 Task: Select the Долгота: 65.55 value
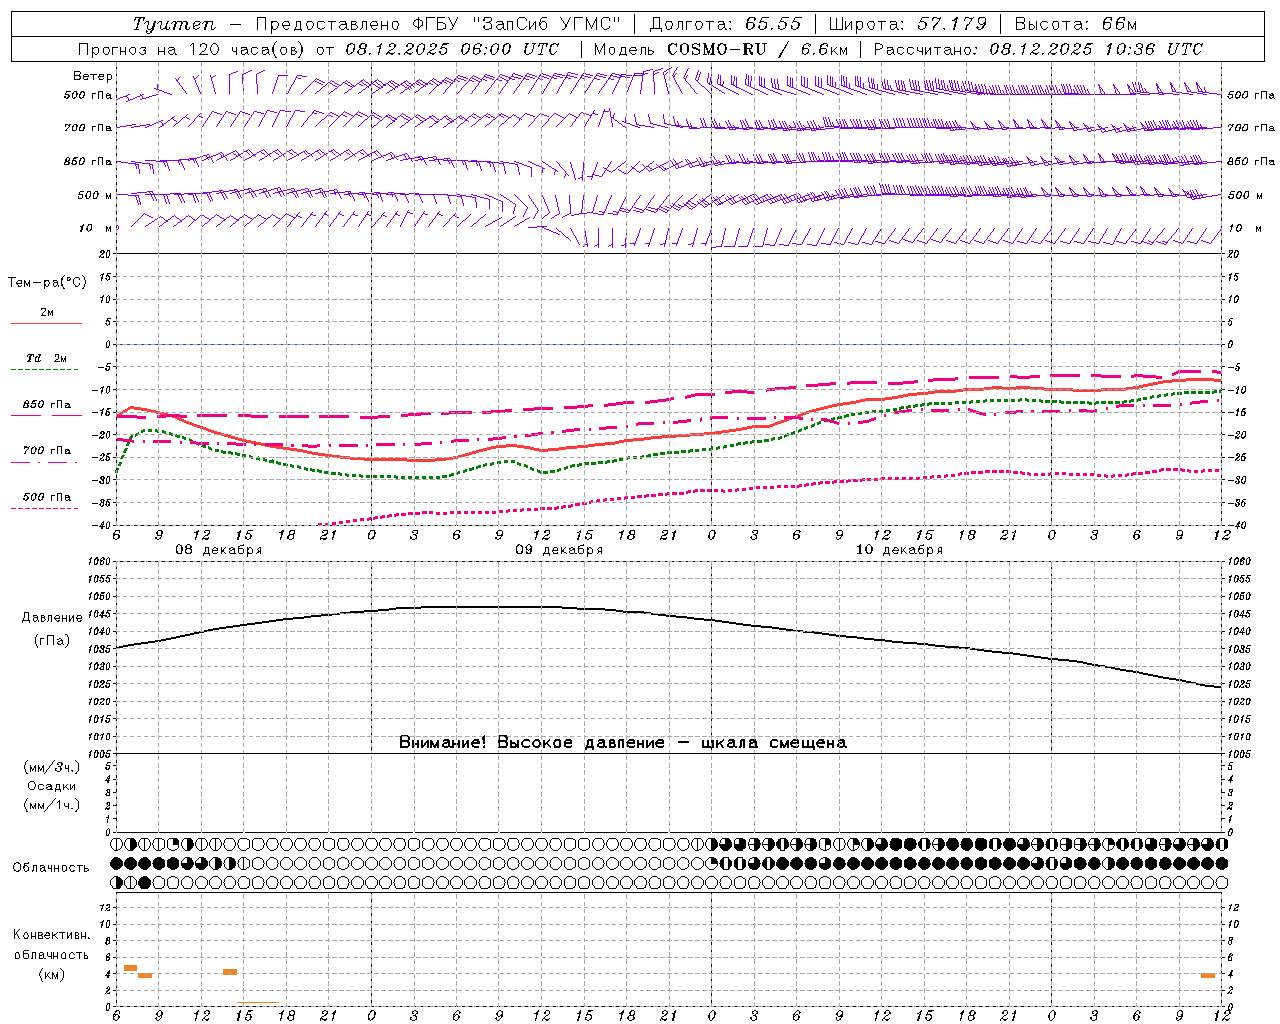[x=725, y=24]
